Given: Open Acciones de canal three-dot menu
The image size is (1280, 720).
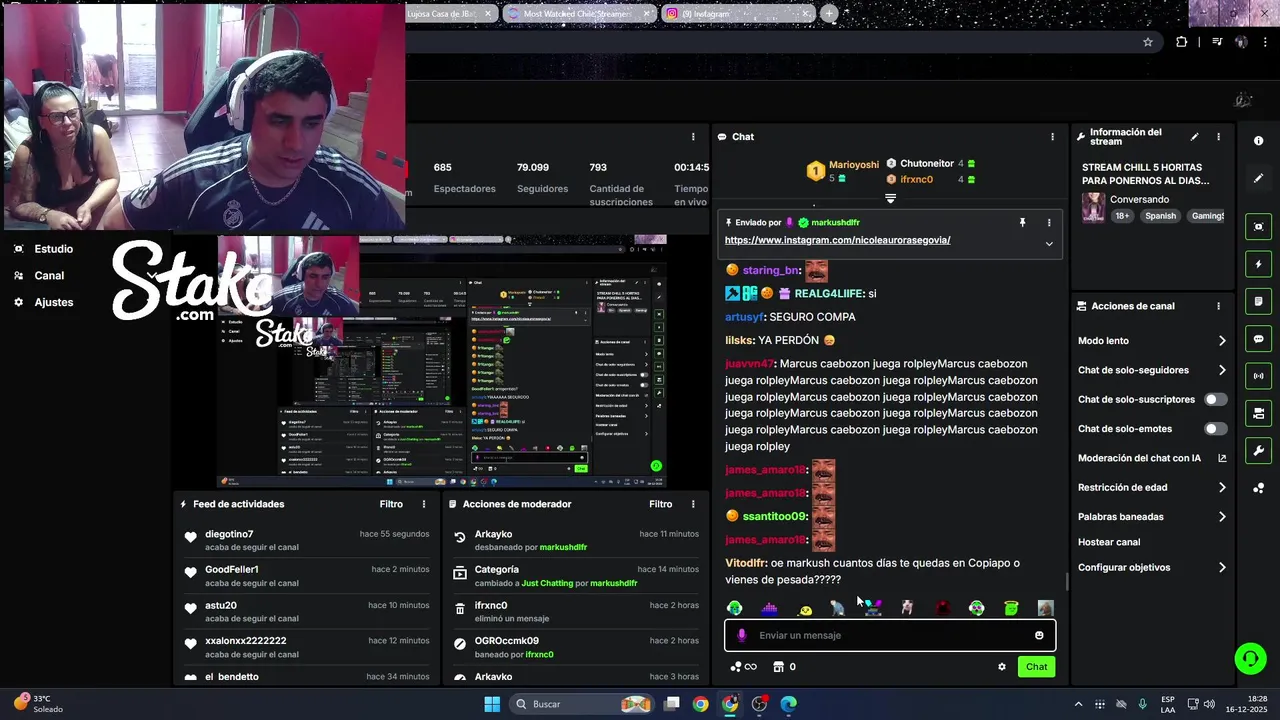Looking at the screenshot, I should point(1218,306).
